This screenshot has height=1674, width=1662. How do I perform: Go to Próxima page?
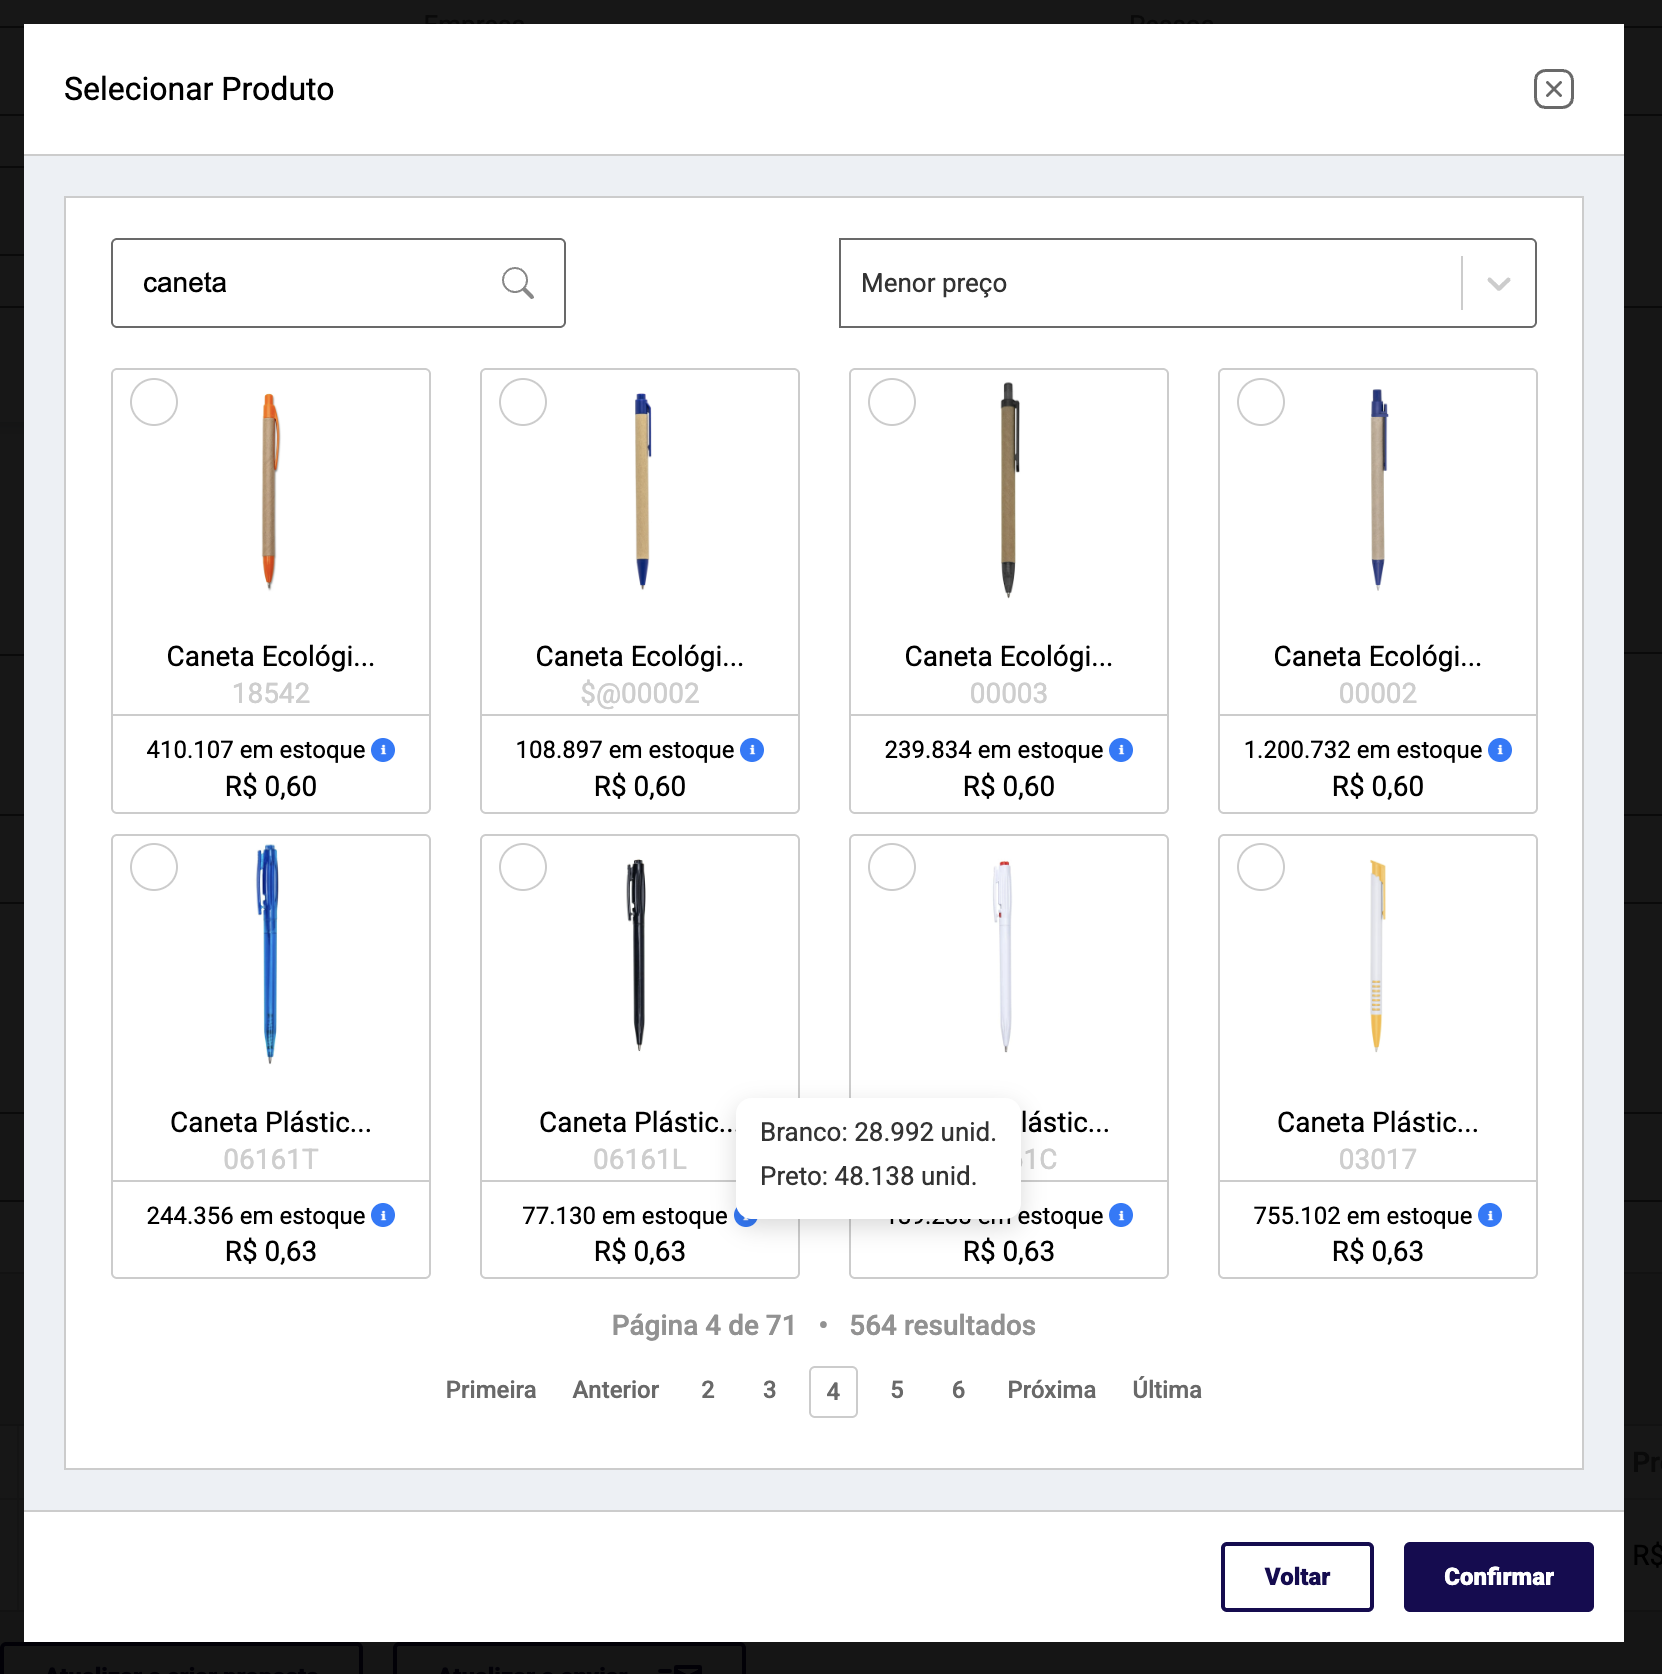tap(1051, 1390)
